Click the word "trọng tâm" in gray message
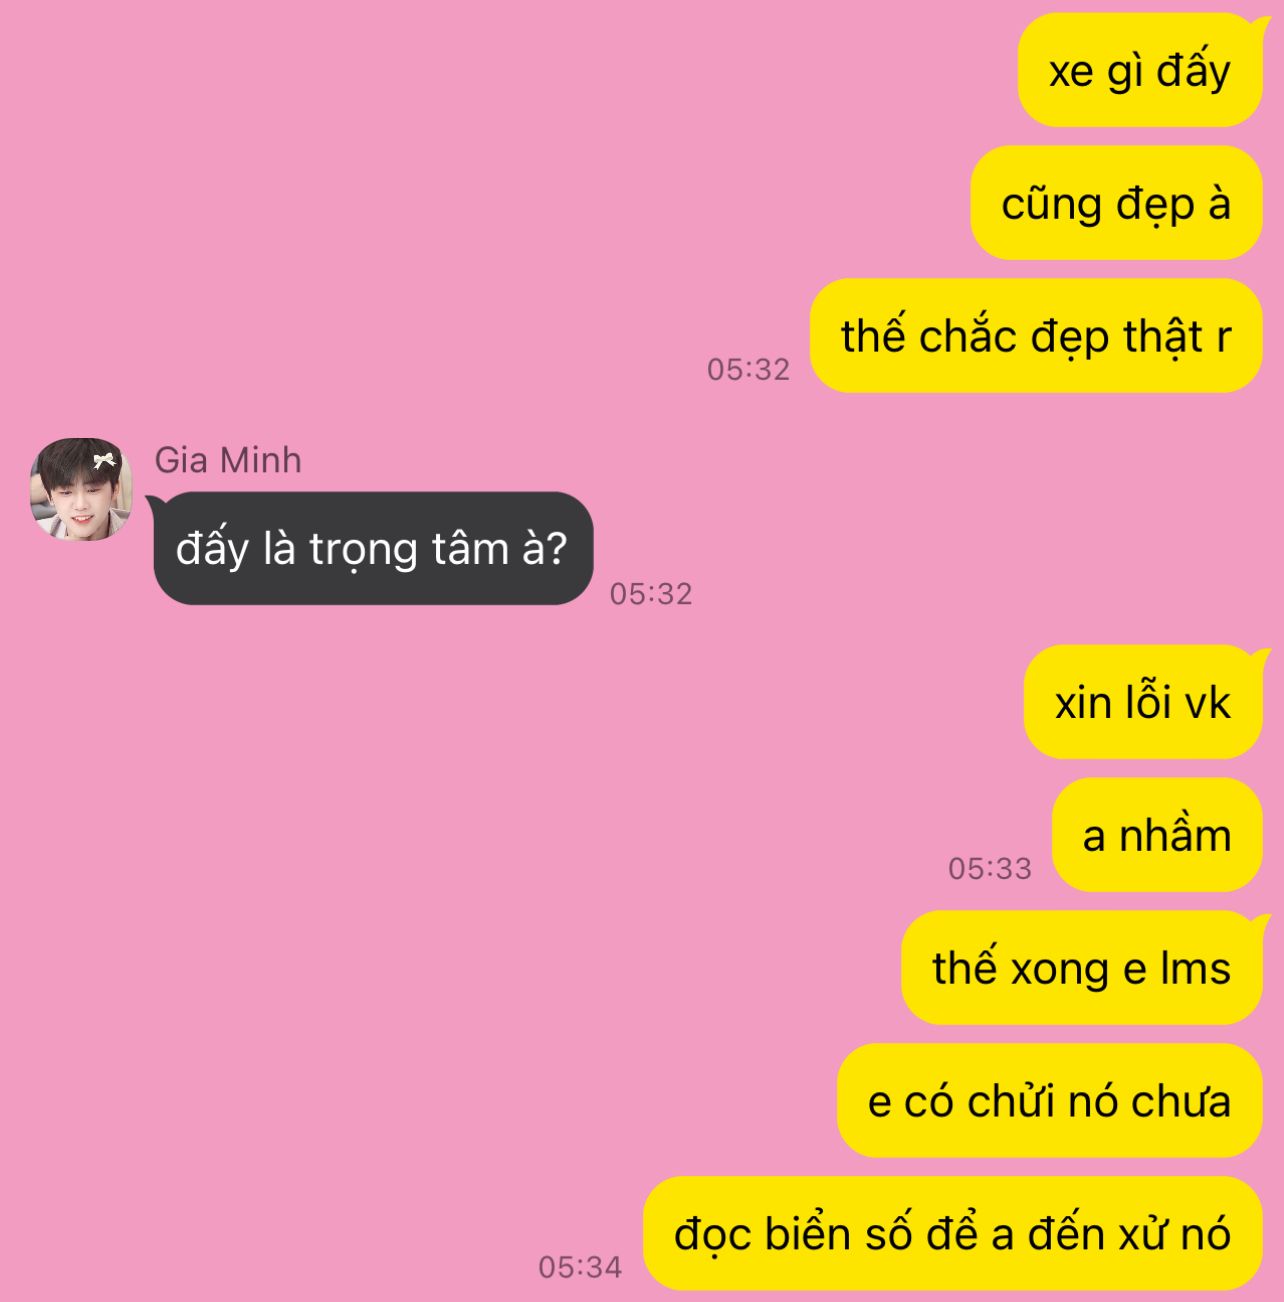The height and width of the screenshot is (1302, 1284). (x=409, y=550)
